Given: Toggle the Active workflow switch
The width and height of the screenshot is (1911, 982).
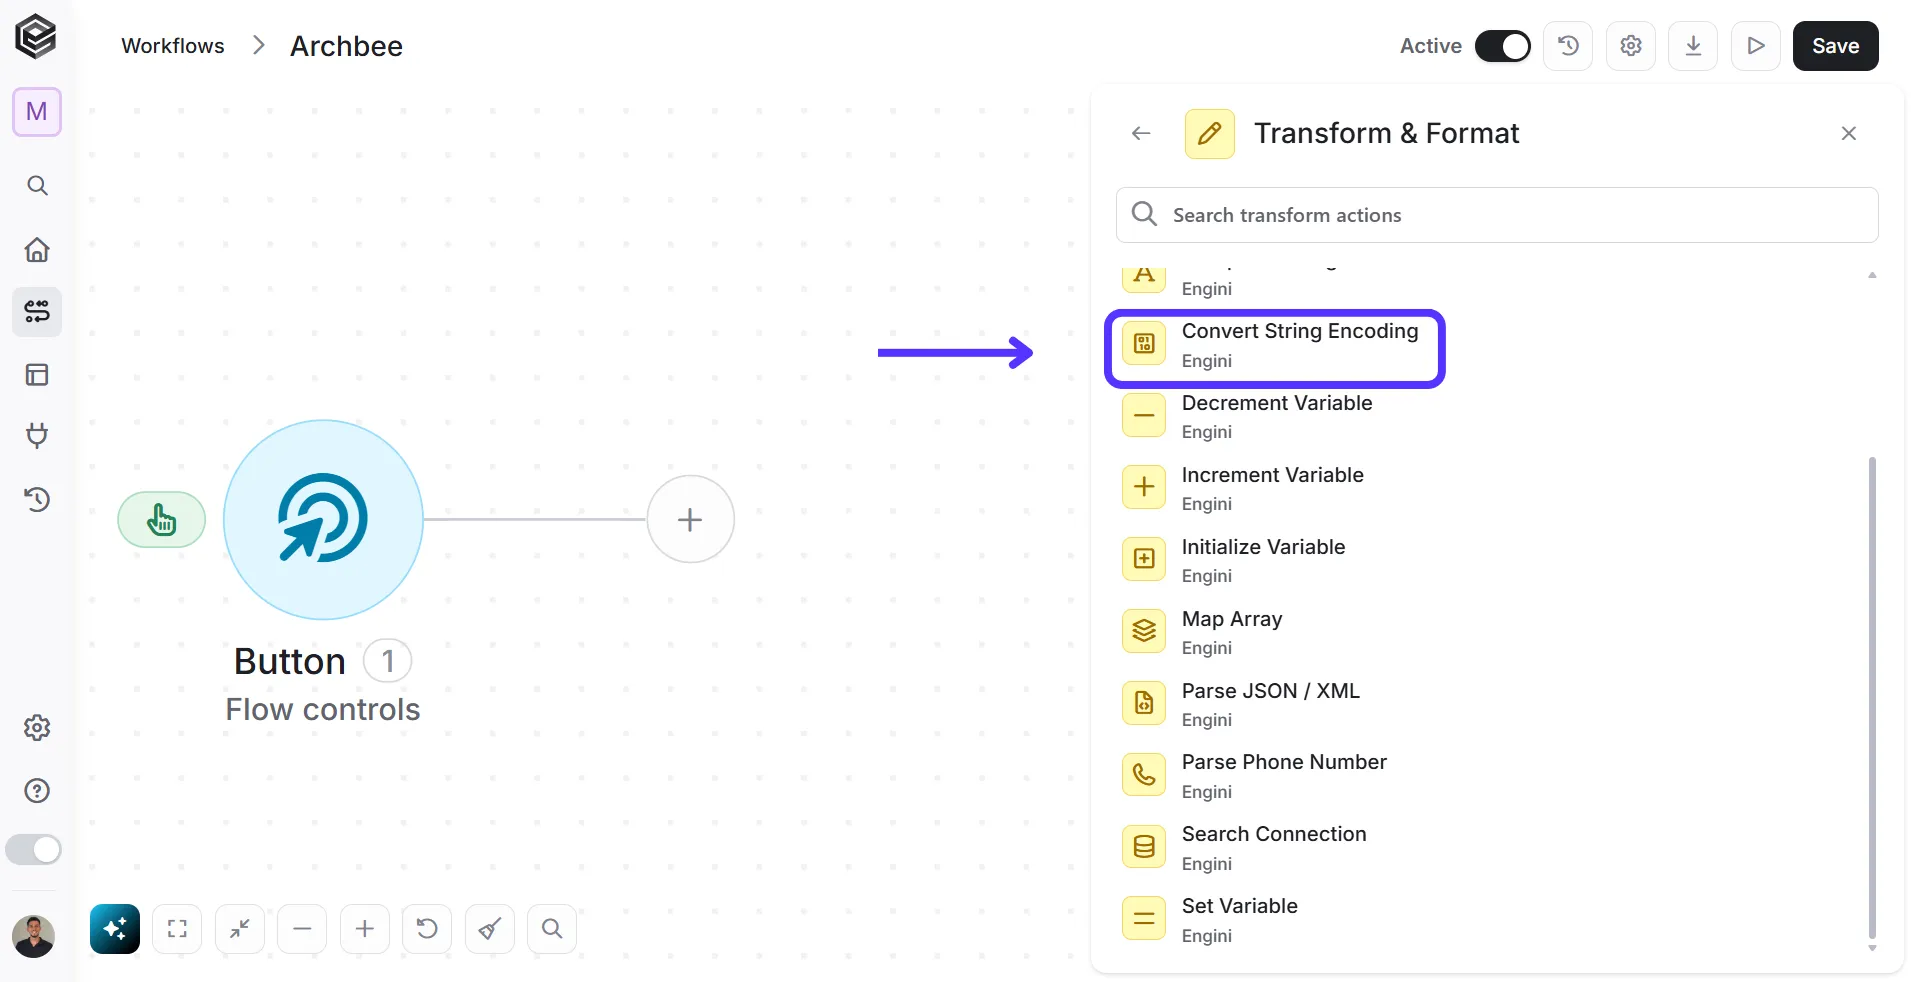Looking at the screenshot, I should coord(1502,46).
